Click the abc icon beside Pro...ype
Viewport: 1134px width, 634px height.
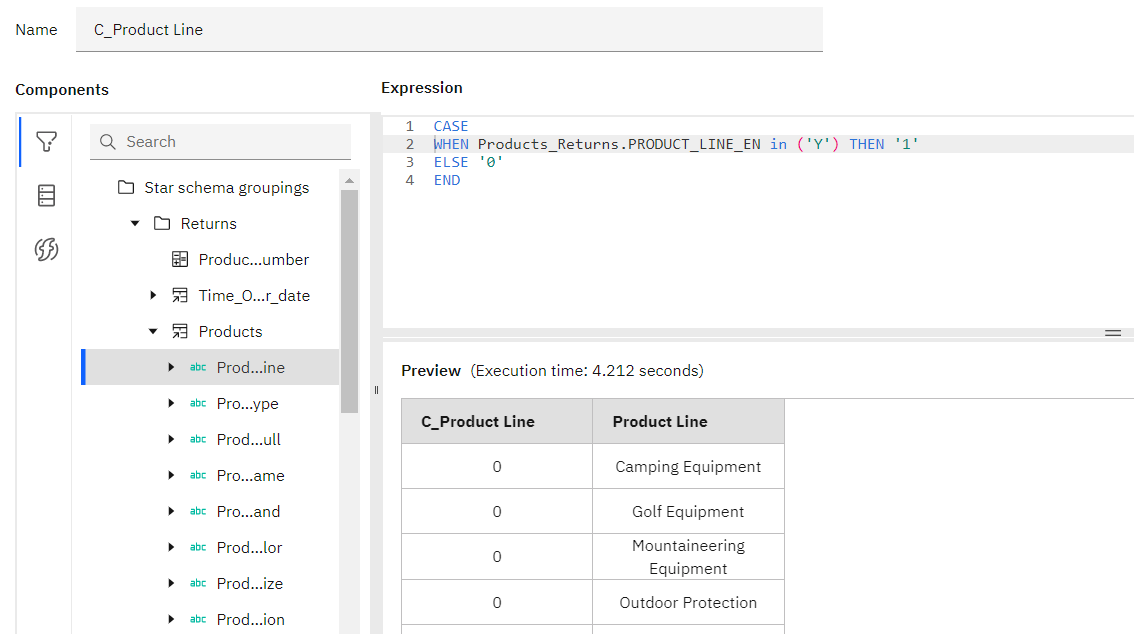(x=198, y=403)
